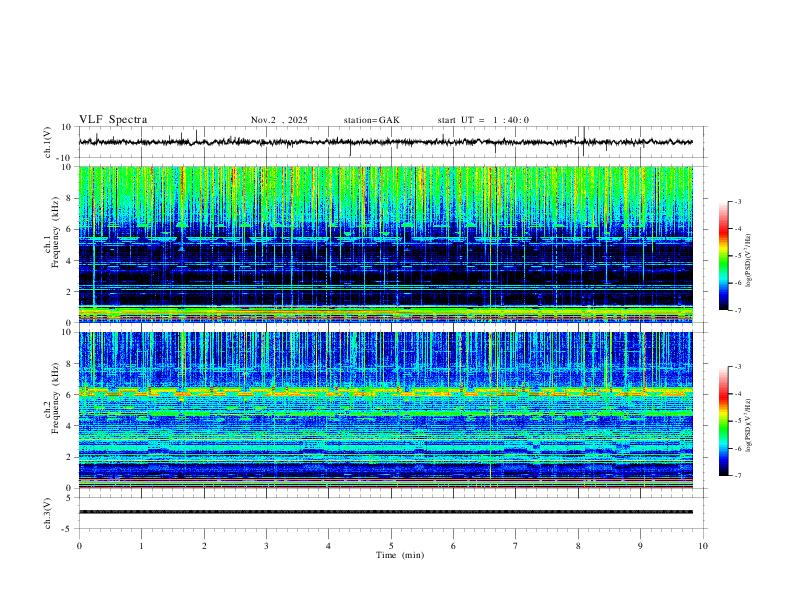Click the ch.2 PSD color scale bar

pyautogui.click(x=724, y=421)
